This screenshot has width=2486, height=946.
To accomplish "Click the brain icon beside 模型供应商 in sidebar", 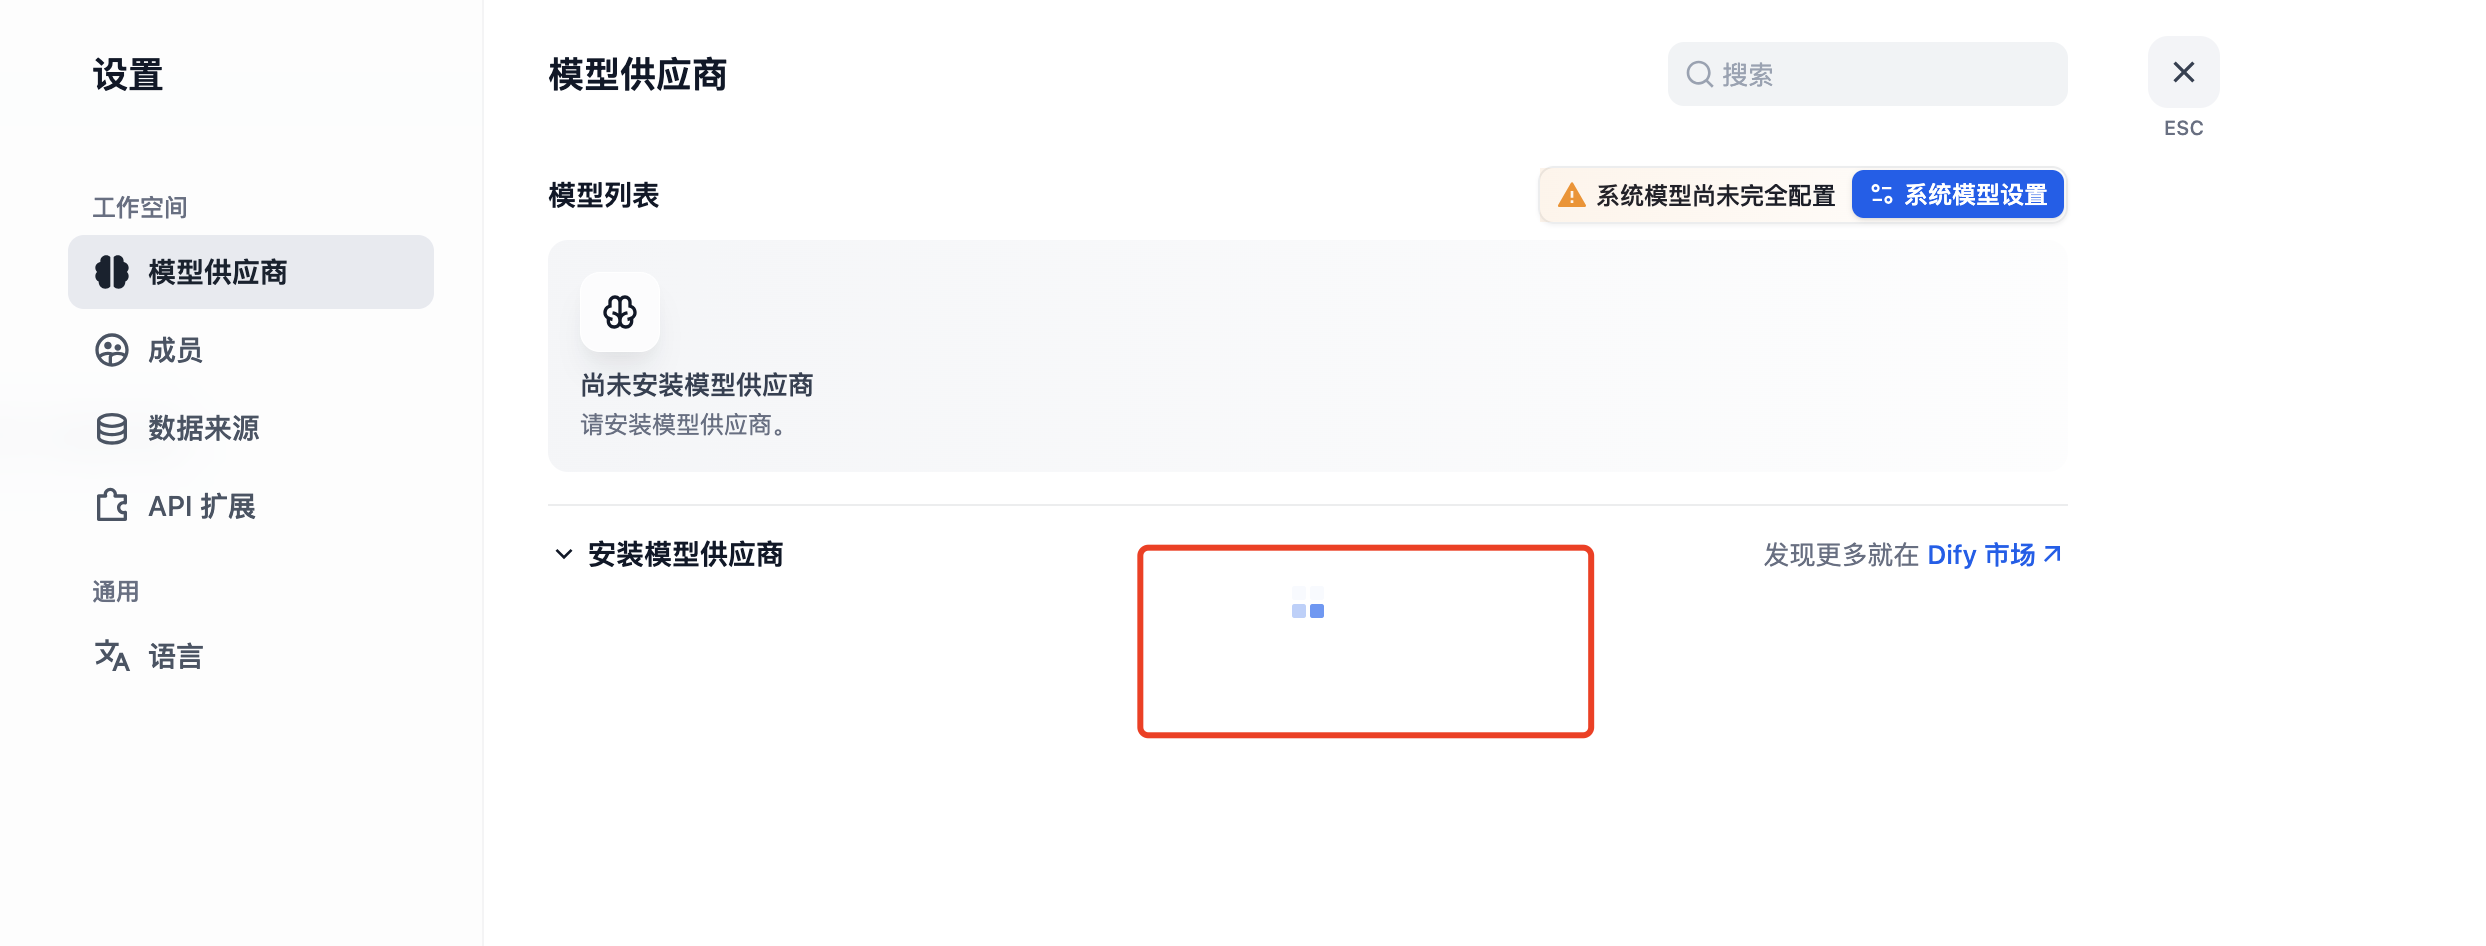I will tap(112, 272).
